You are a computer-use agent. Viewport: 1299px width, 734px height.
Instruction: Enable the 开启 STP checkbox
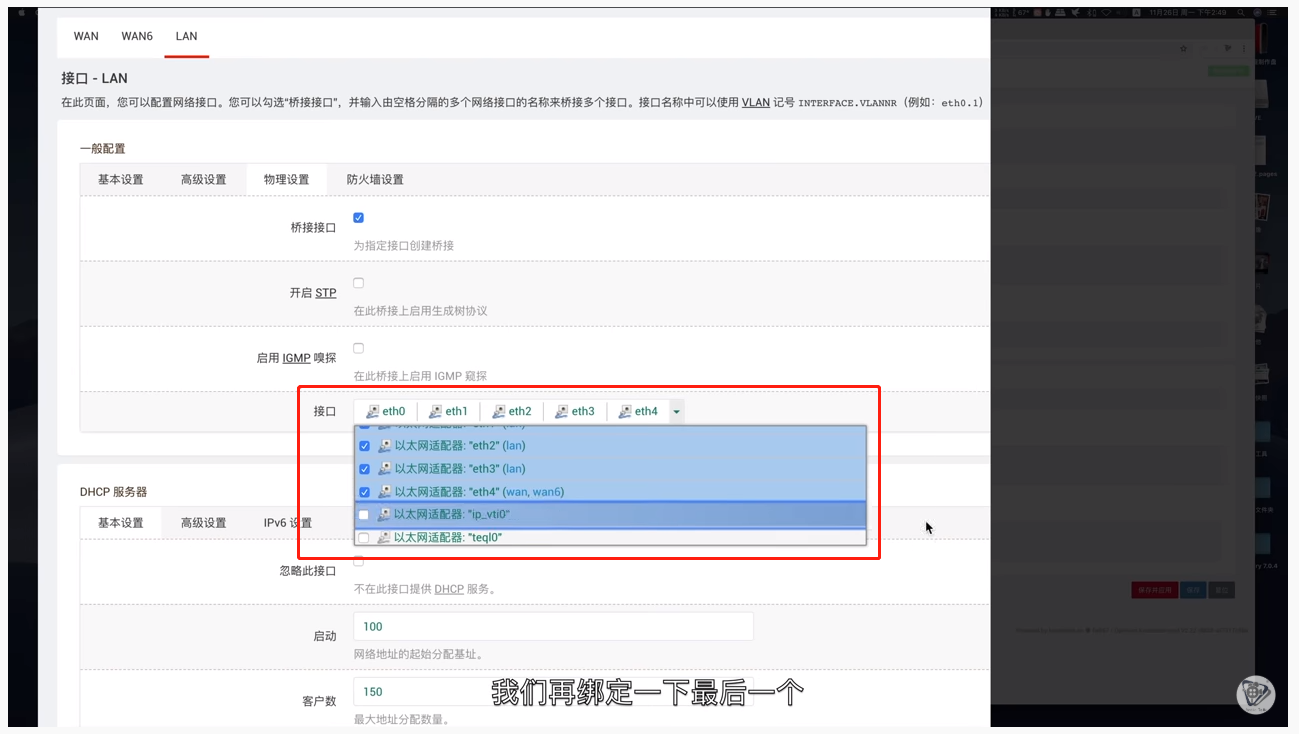pyautogui.click(x=358, y=283)
